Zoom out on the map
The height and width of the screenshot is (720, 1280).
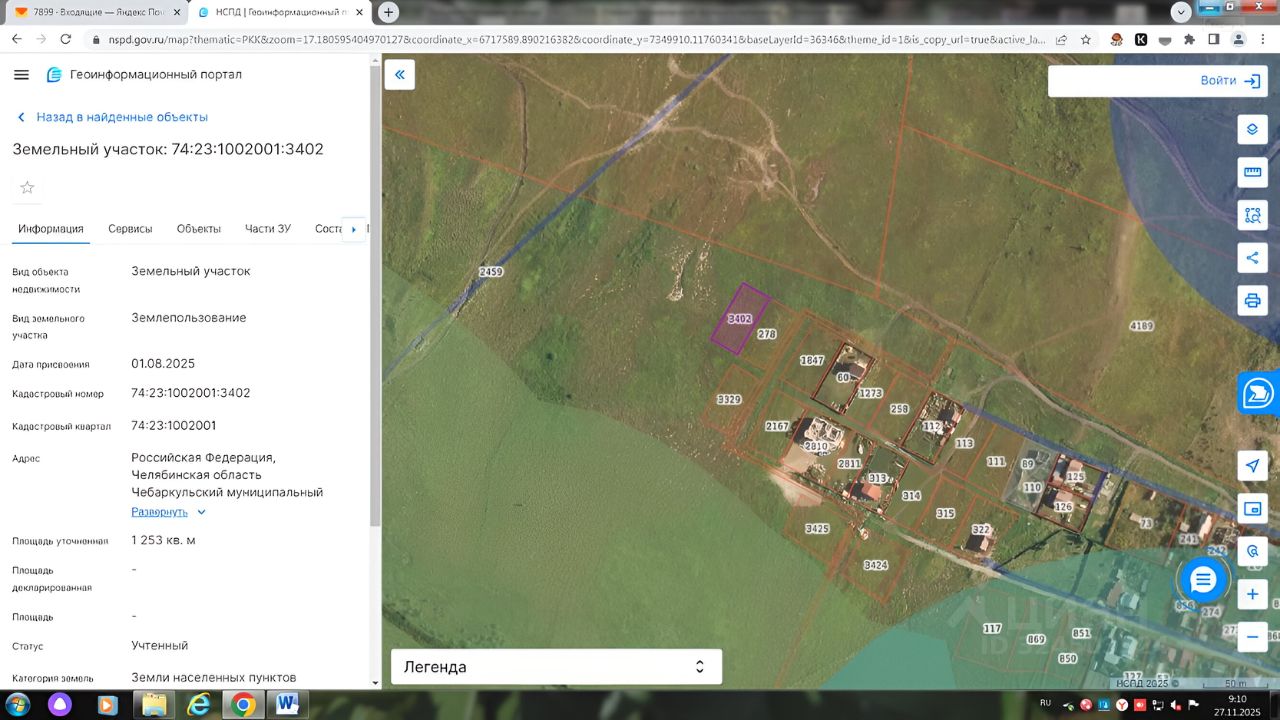[x=1252, y=636]
